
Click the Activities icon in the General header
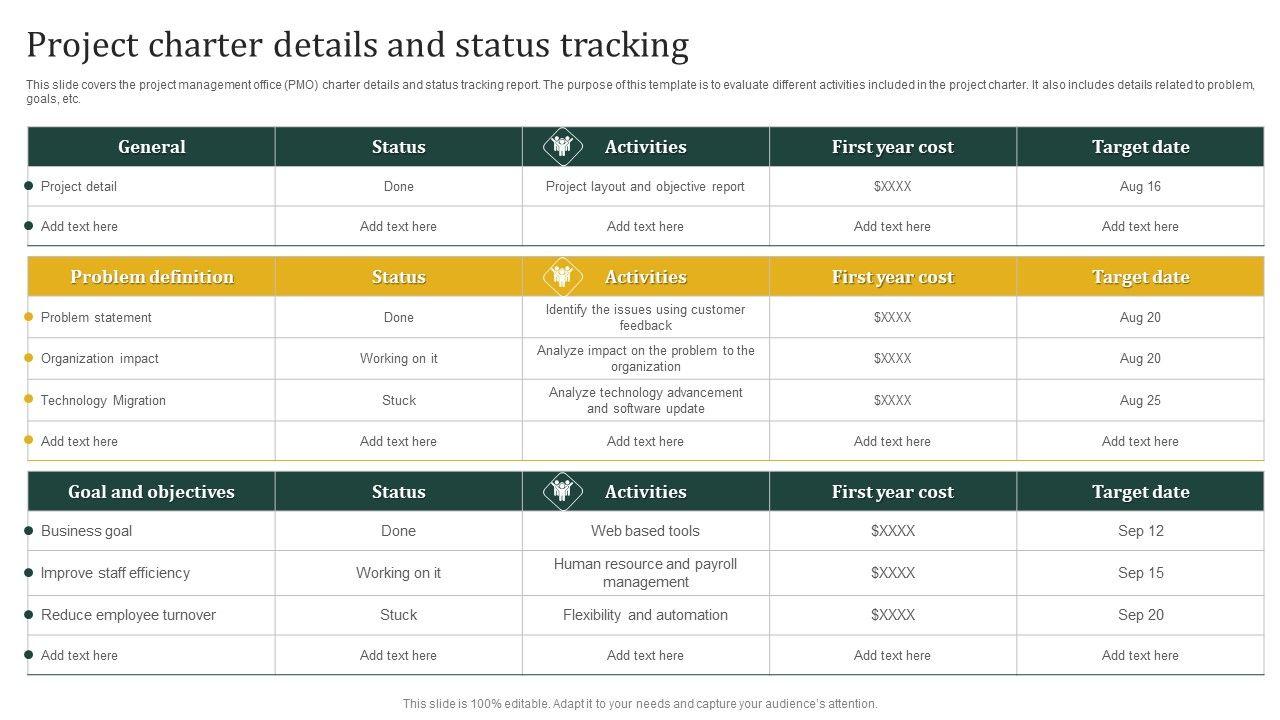pyautogui.click(x=562, y=147)
